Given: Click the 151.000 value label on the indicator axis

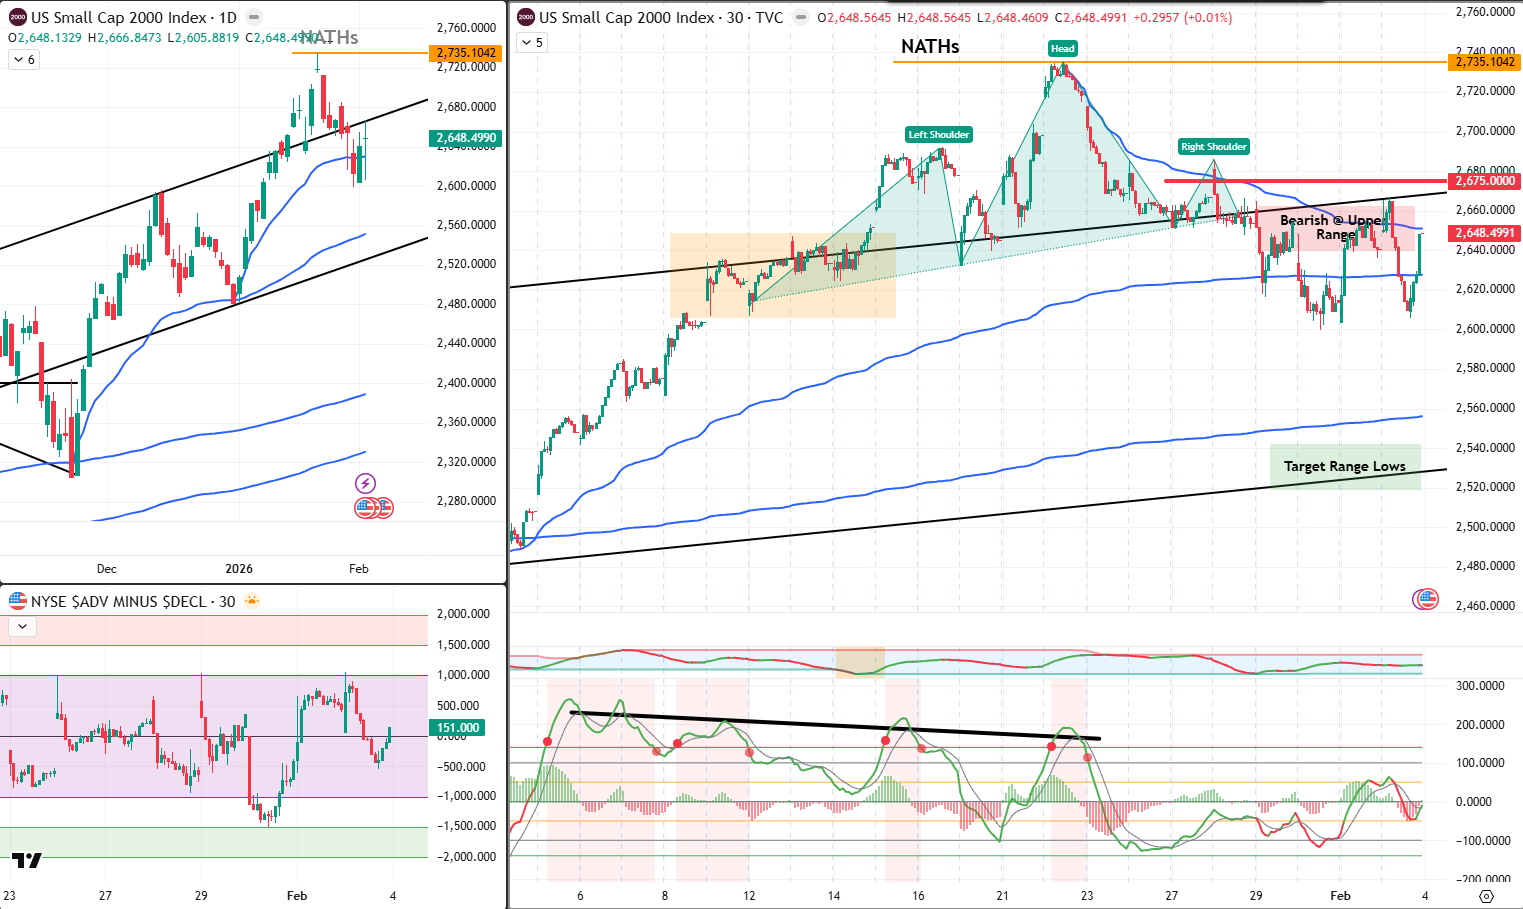Looking at the screenshot, I should (457, 728).
